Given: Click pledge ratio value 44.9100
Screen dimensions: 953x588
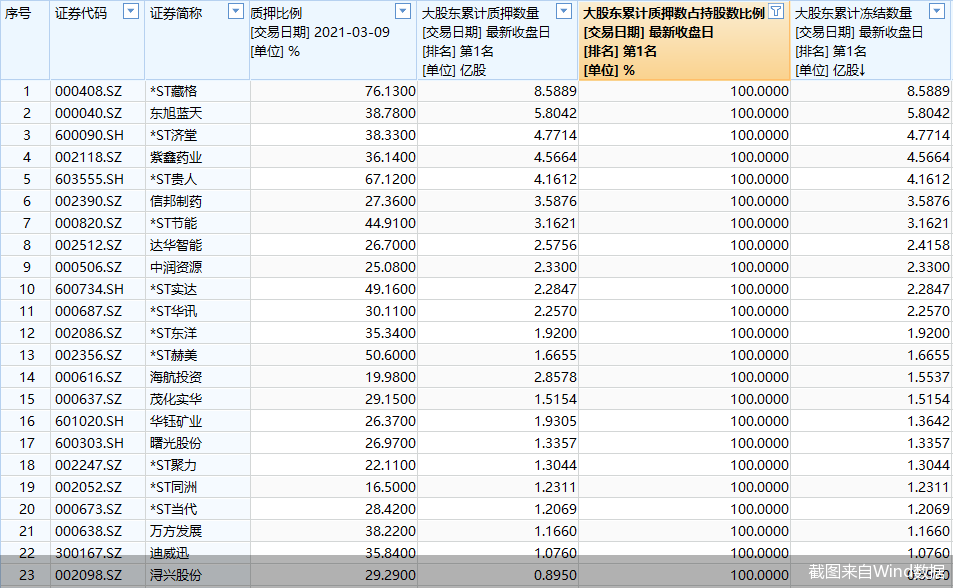Looking at the screenshot, I should click(390, 223).
